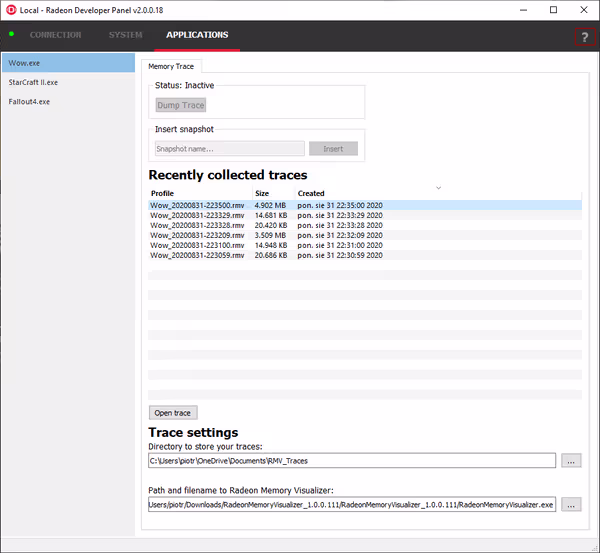Viewport: 600px width, 553px height.
Task: Click the Insert snapshot button
Action: (333, 149)
